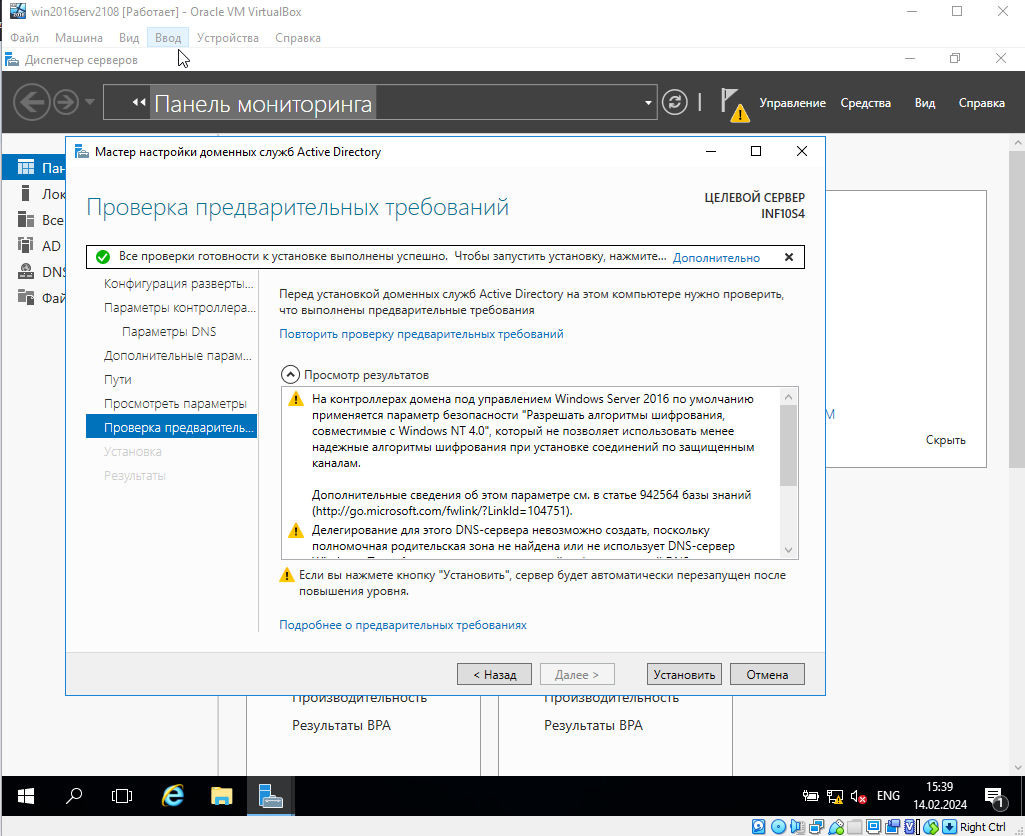Screen dimensions: 1025x836
Task: Click the ENG input language indicator
Action: (888, 795)
